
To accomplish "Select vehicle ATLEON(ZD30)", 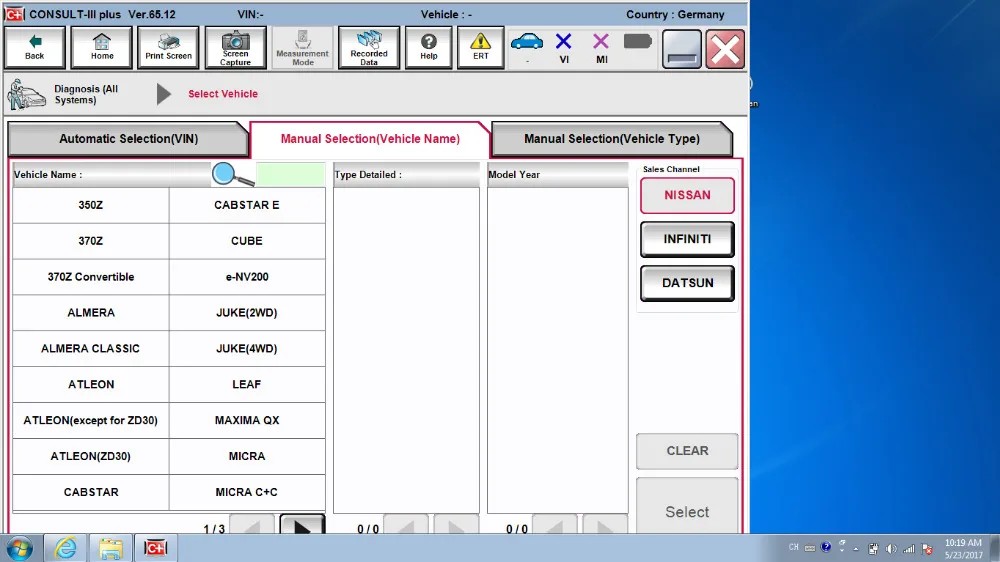I will pos(91,456).
